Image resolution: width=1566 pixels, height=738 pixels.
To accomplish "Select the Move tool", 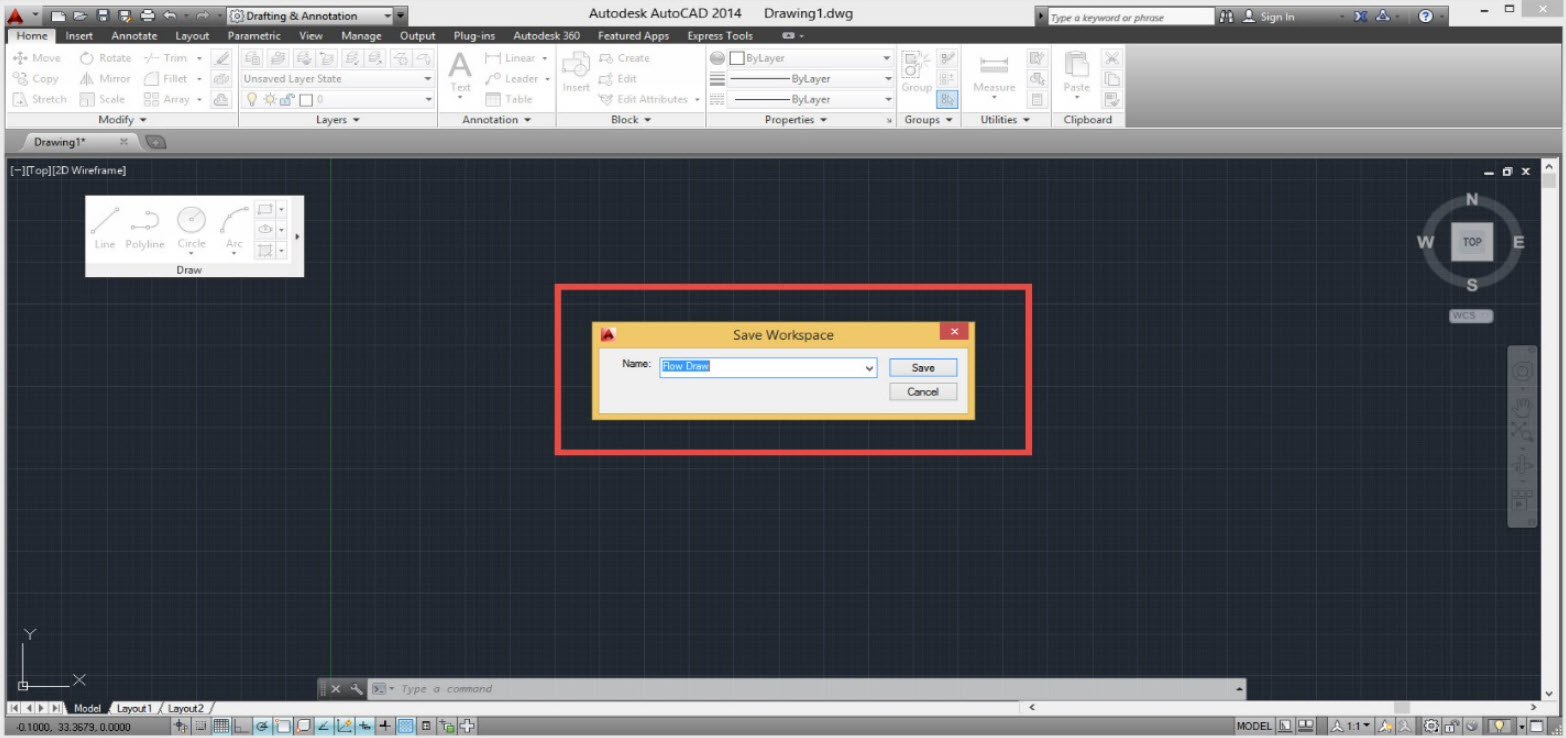I will click(37, 58).
